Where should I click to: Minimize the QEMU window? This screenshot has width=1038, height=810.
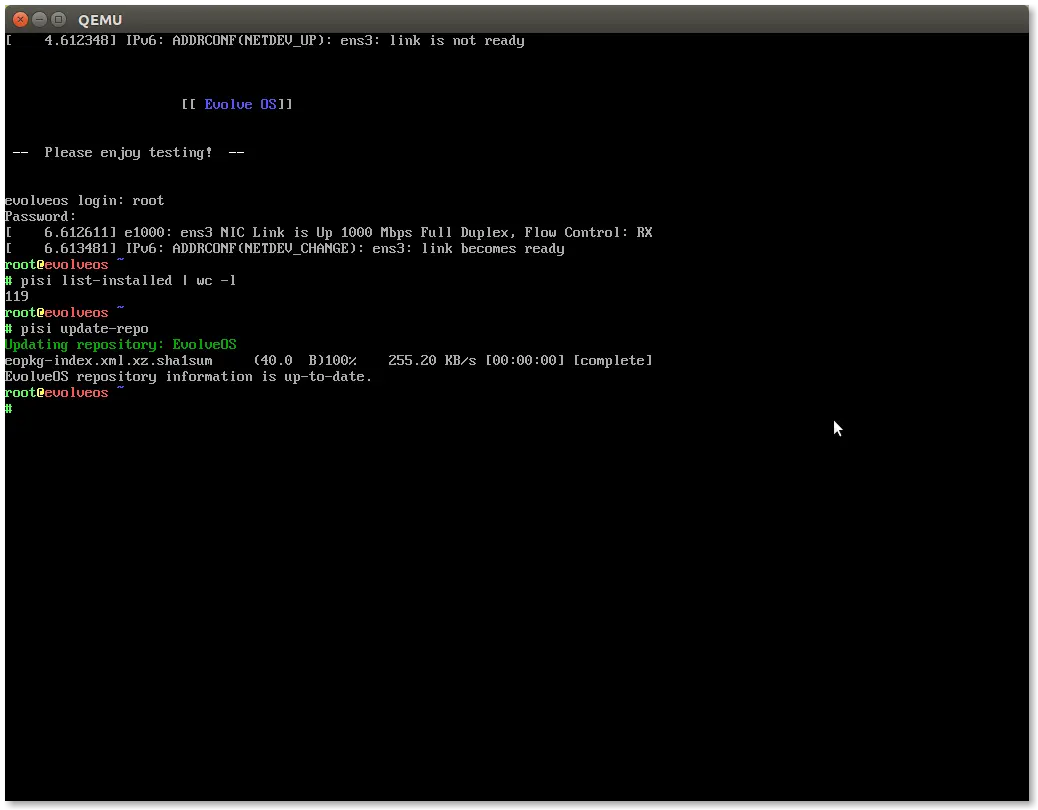click(40, 19)
